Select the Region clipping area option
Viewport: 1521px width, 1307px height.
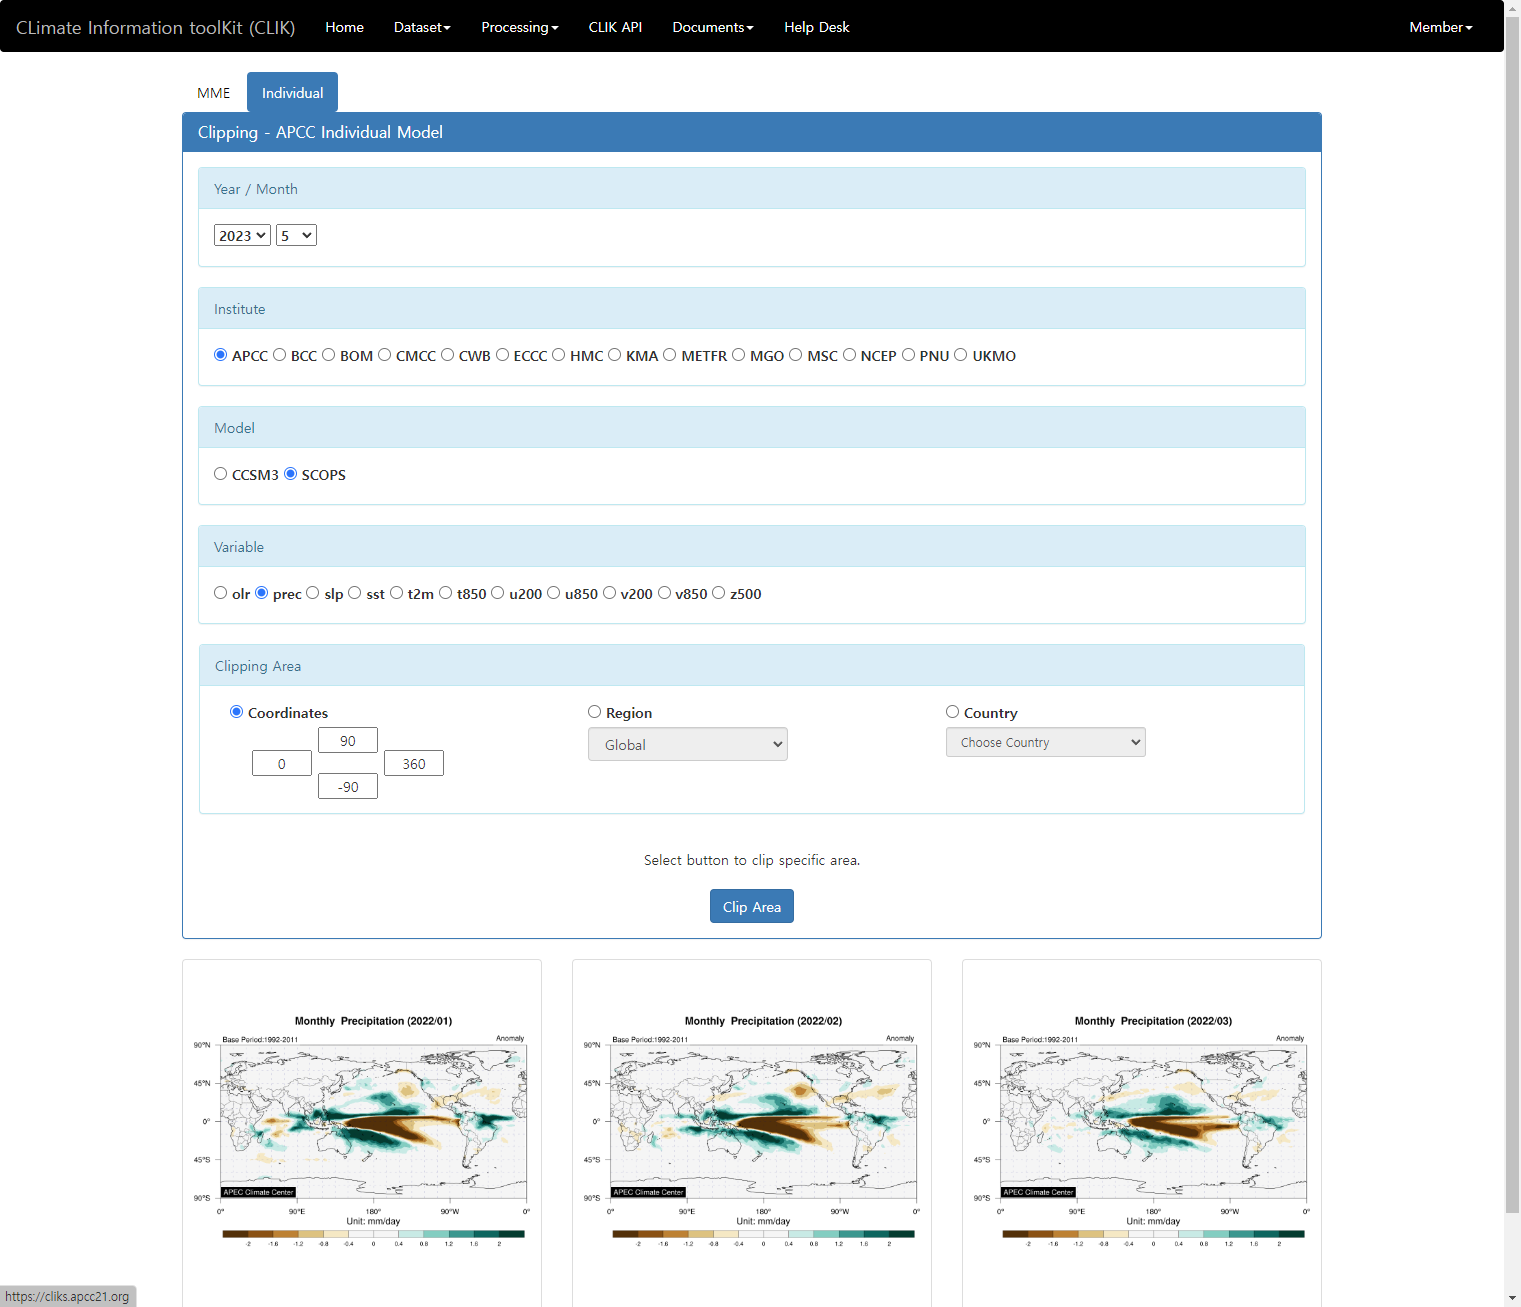pyautogui.click(x=595, y=712)
